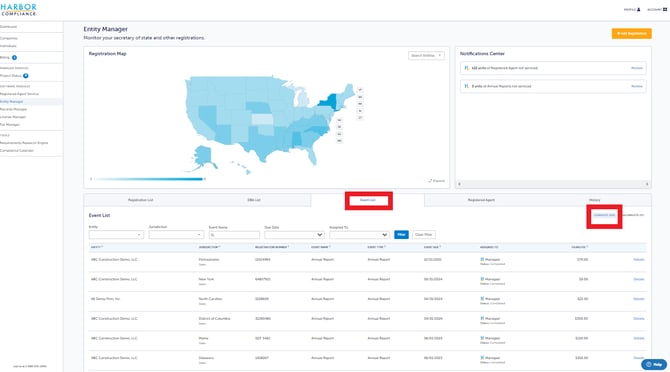
Task: Open the Jurisdiction filter dropdown
Action: (176, 234)
